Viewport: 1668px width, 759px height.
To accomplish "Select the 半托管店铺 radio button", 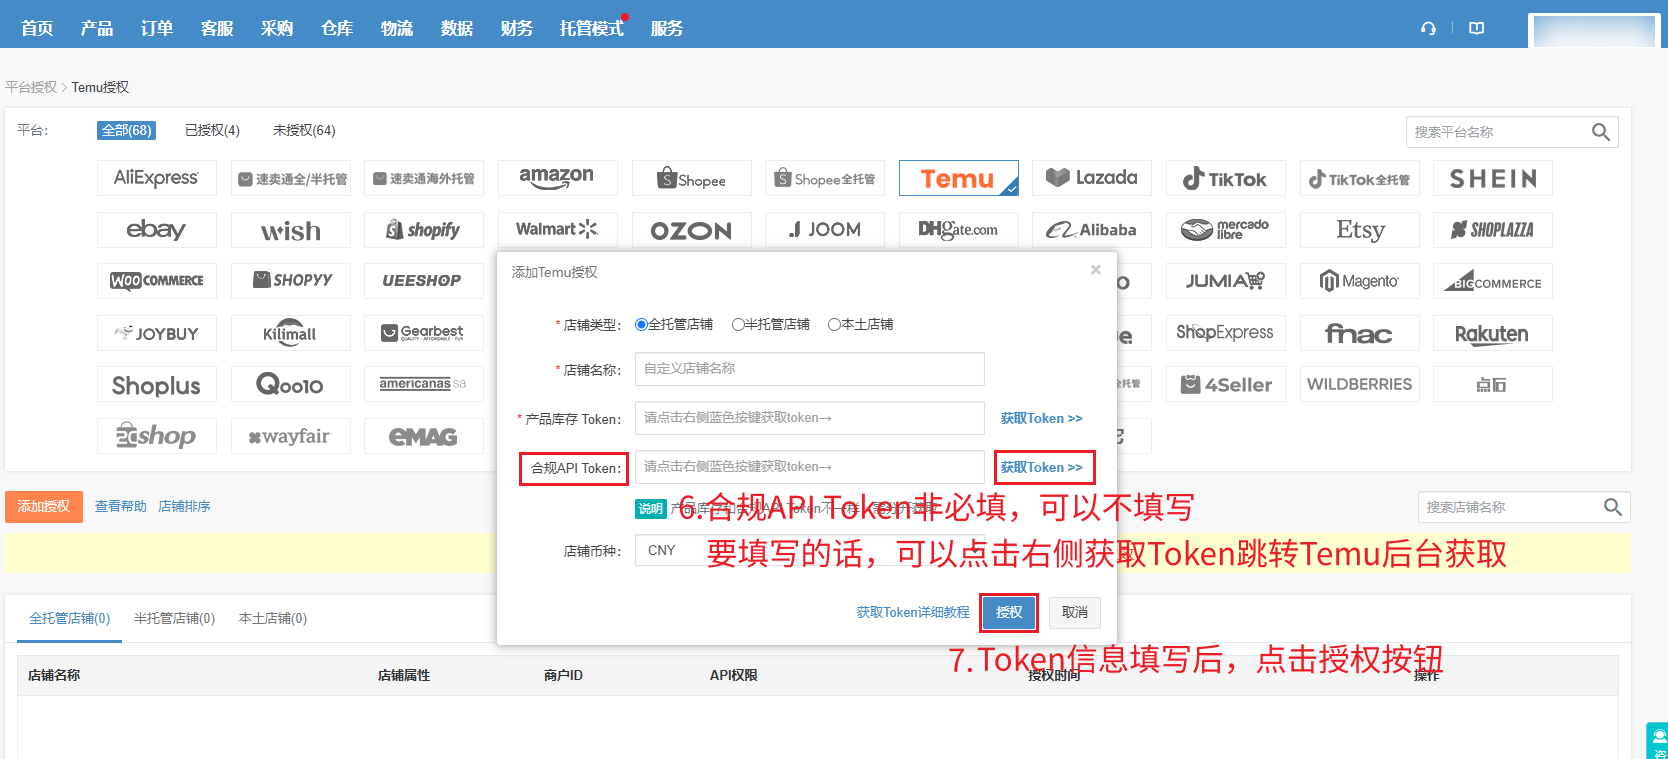I will 738,324.
